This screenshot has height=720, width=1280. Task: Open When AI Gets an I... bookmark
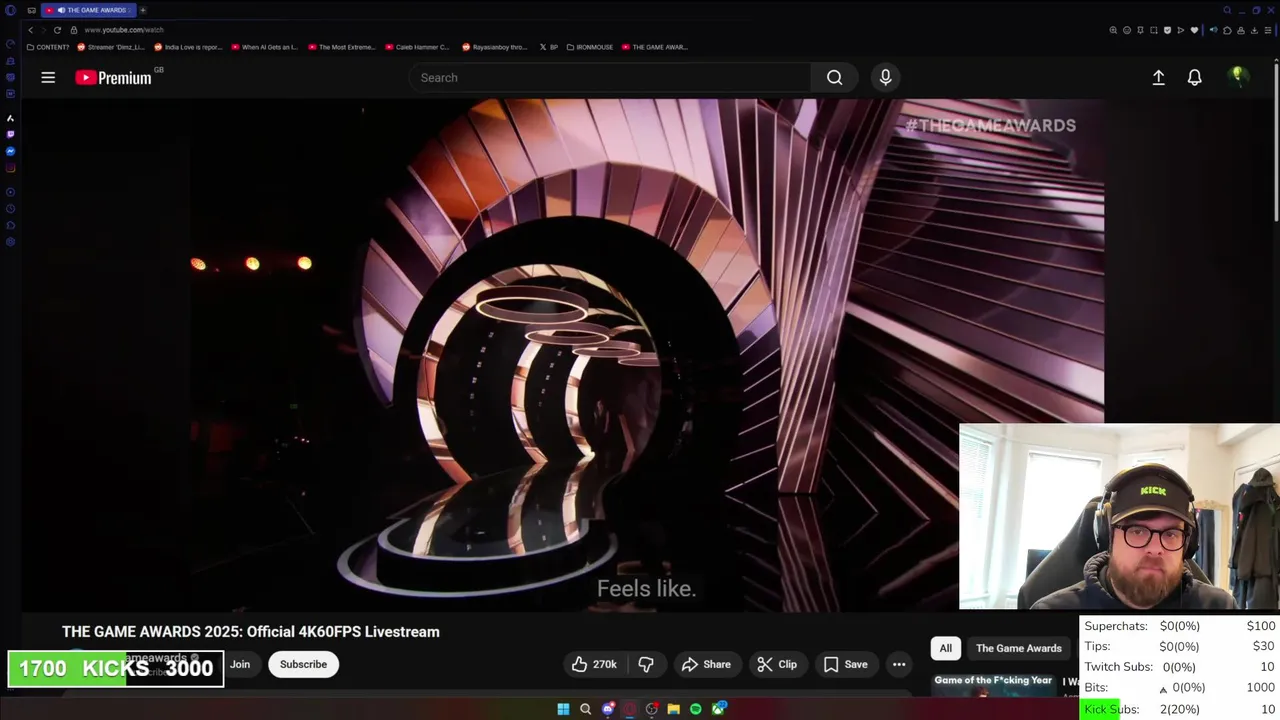265,47
